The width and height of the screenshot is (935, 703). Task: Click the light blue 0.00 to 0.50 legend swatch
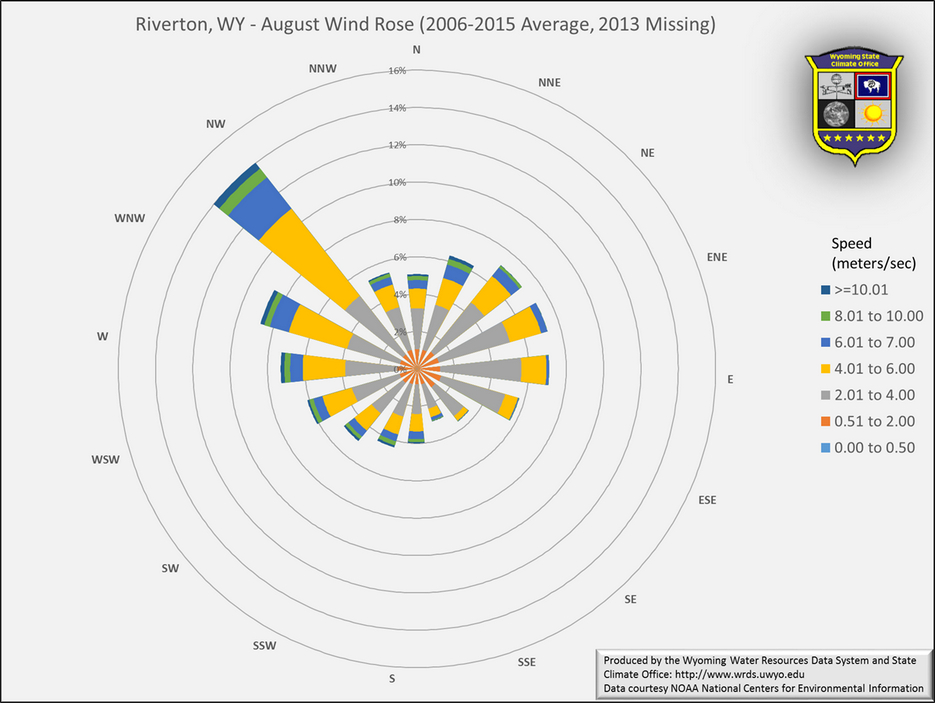click(825, 447)
